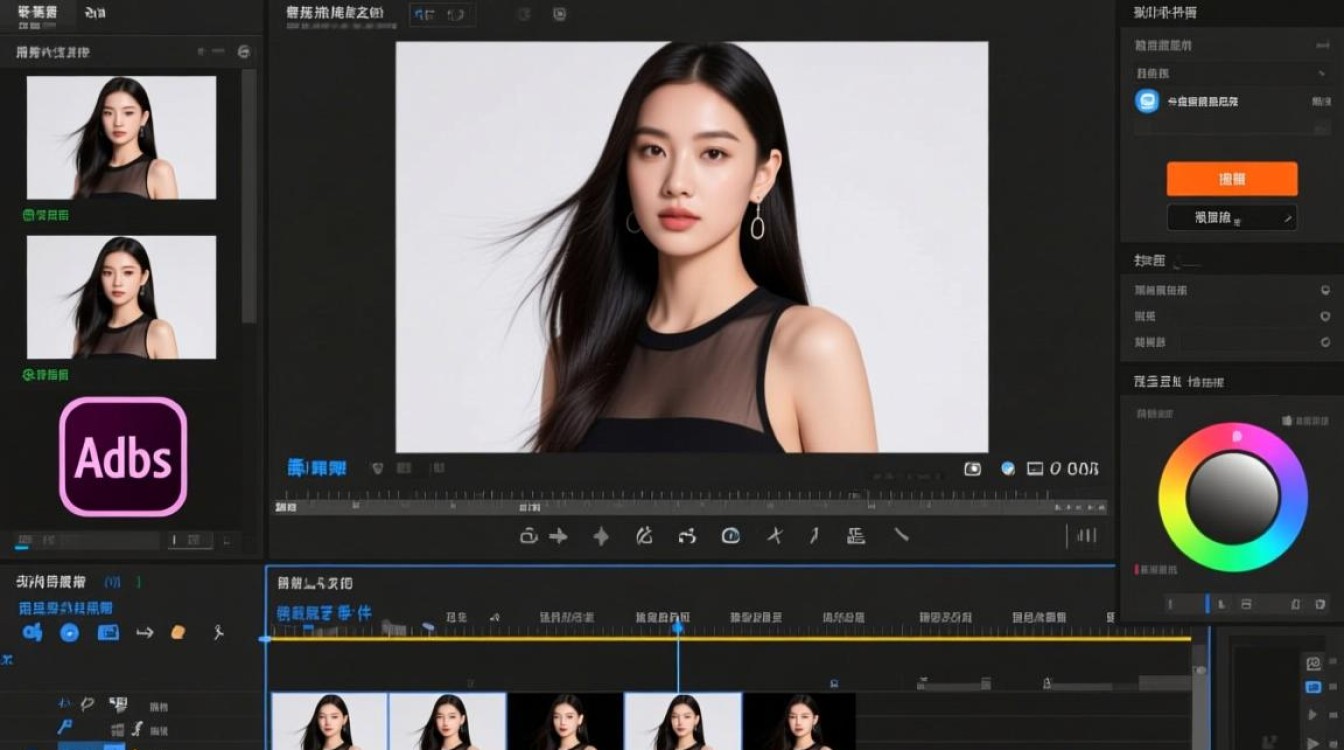Viewport: 1344px width, 750px height.
Task: Select the X-shaped cut icon in the control row
Action: pos(774,536)
